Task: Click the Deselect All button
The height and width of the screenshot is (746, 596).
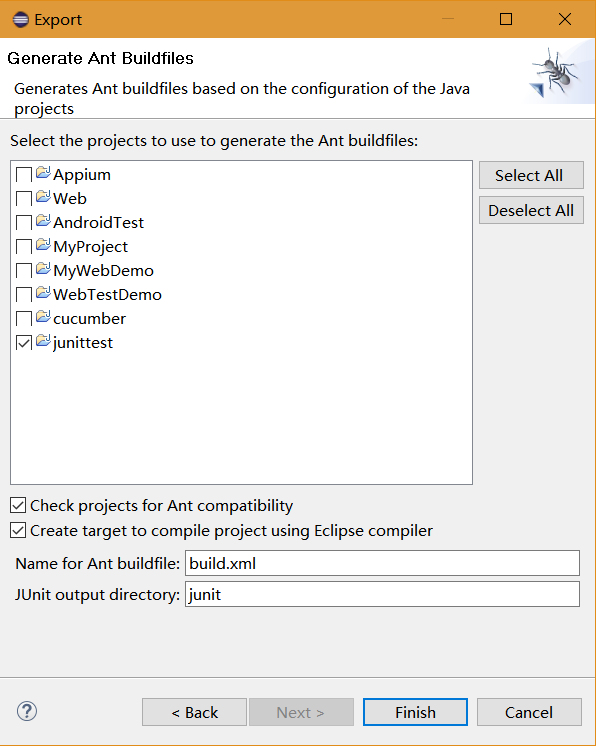Action: [531, 210]
